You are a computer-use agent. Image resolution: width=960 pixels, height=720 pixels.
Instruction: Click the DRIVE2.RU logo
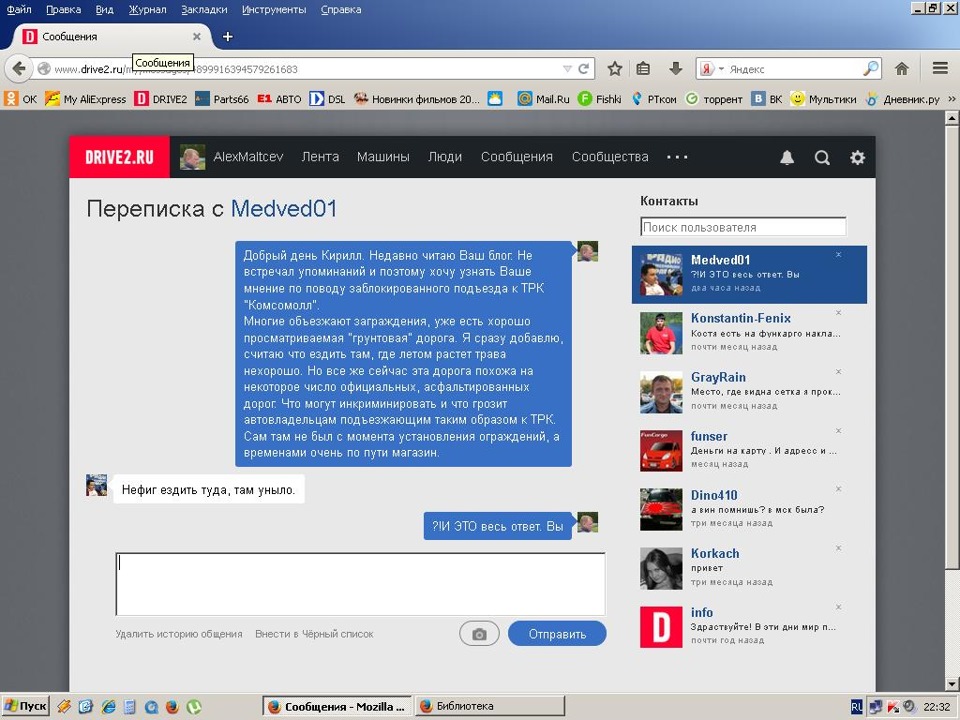click(x=119, y=157)
